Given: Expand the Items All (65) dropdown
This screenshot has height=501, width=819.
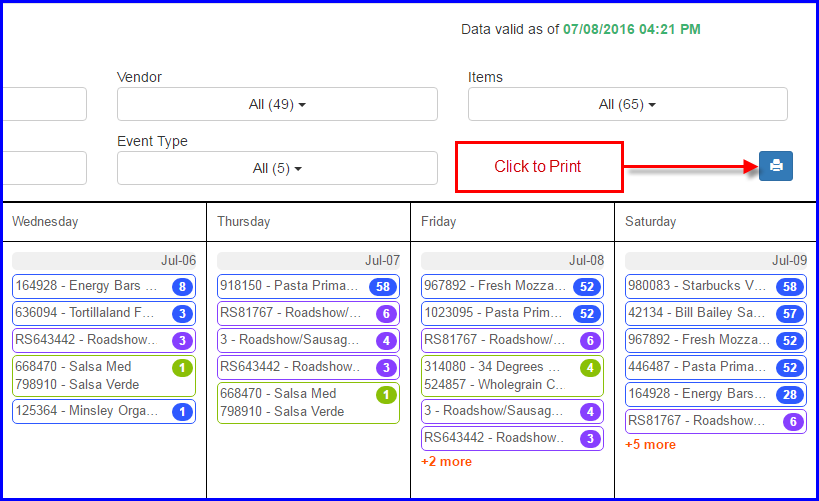Looking at the screenshot, I should [x=627, y=104].
